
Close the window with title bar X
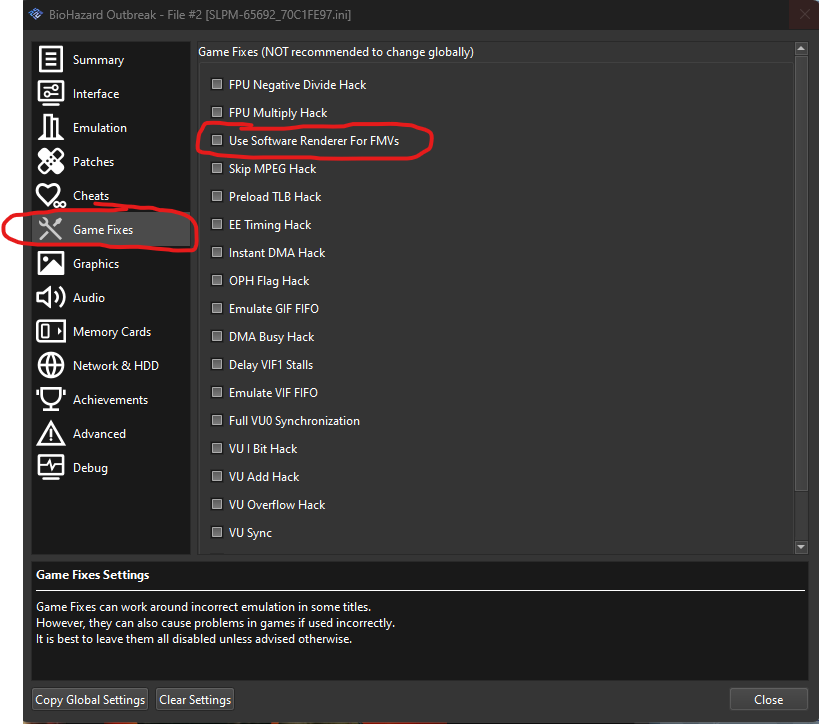pos(804,15)
